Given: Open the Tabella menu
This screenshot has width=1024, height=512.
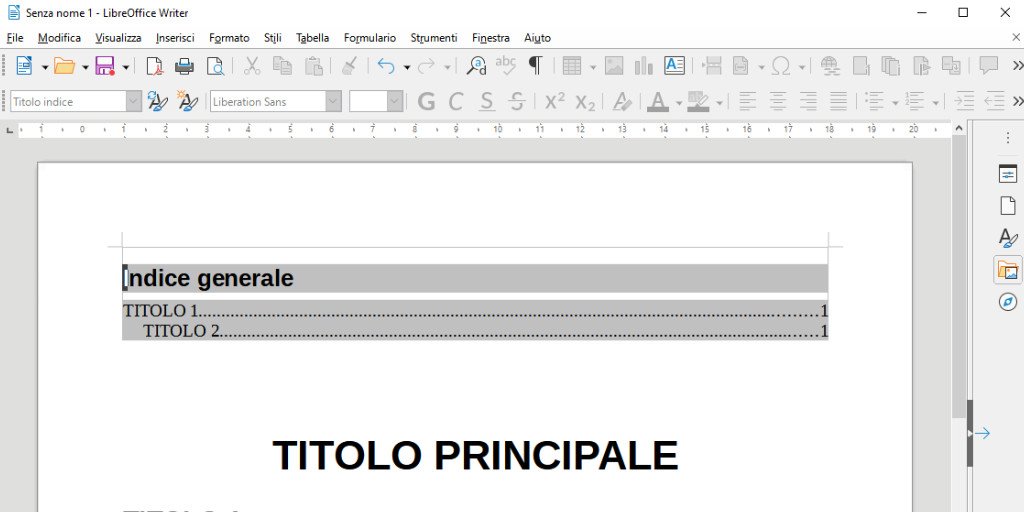Looking at the screenshot, I should [312, 38].
